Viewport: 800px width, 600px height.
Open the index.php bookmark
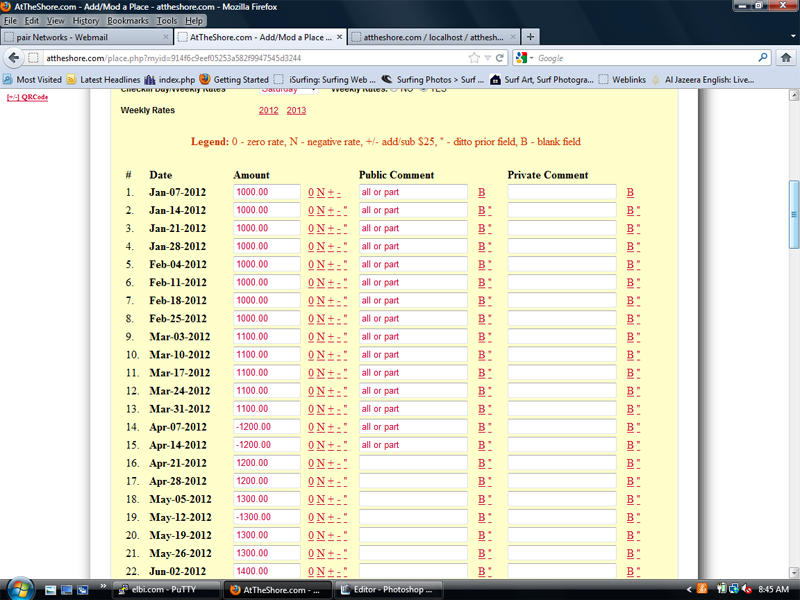170,80
